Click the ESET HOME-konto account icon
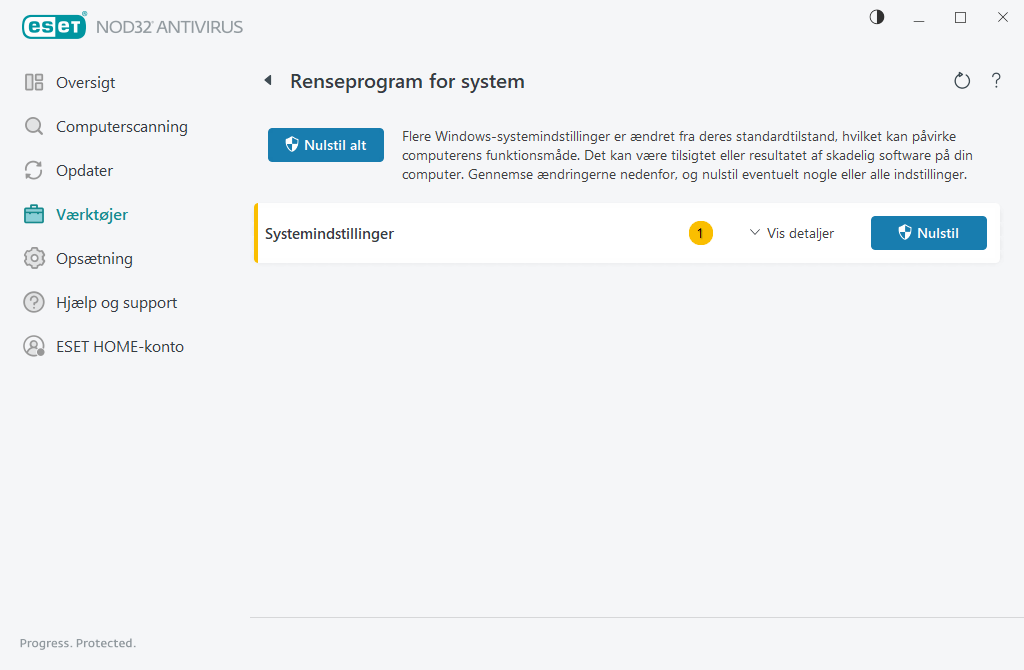This screenshot has width=1024, height=670. tap(33, 346)
